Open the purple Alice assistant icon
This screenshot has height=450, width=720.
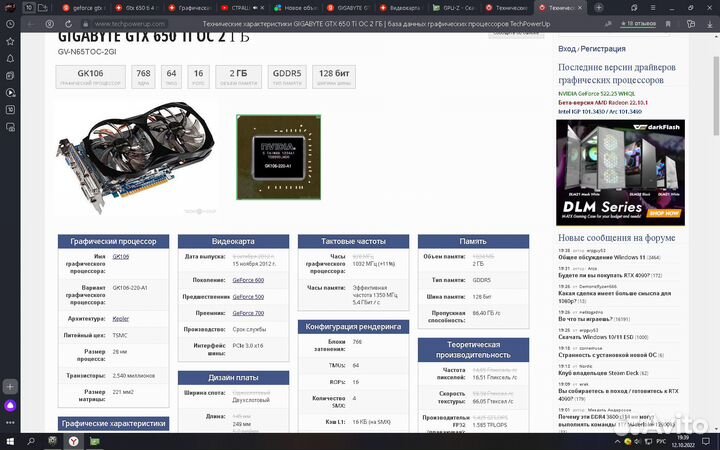(10, 405)
